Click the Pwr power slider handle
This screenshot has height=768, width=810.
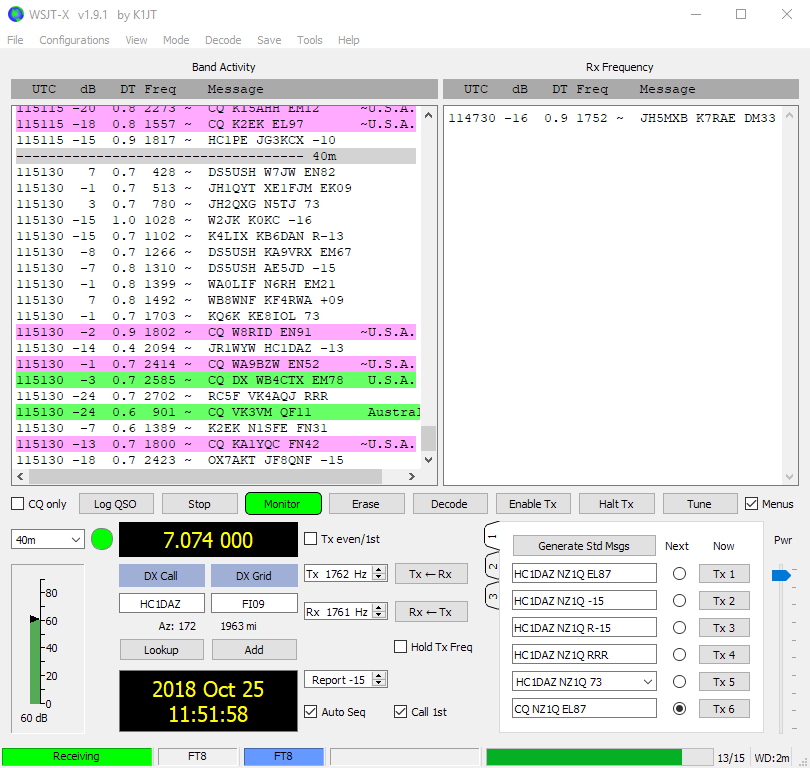pyautogui.click(x=781, y=575)
